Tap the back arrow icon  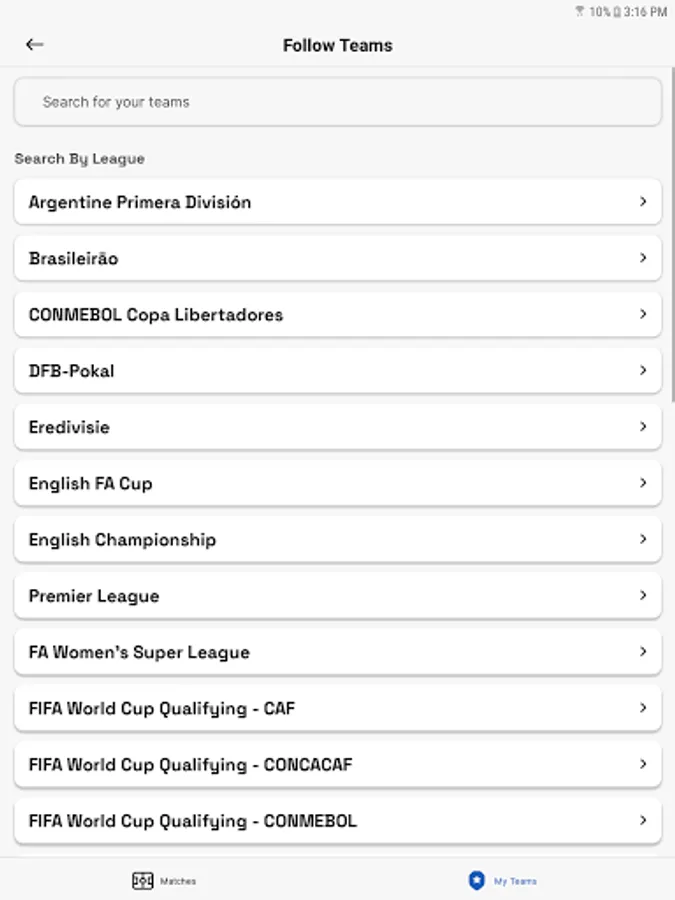35,45
